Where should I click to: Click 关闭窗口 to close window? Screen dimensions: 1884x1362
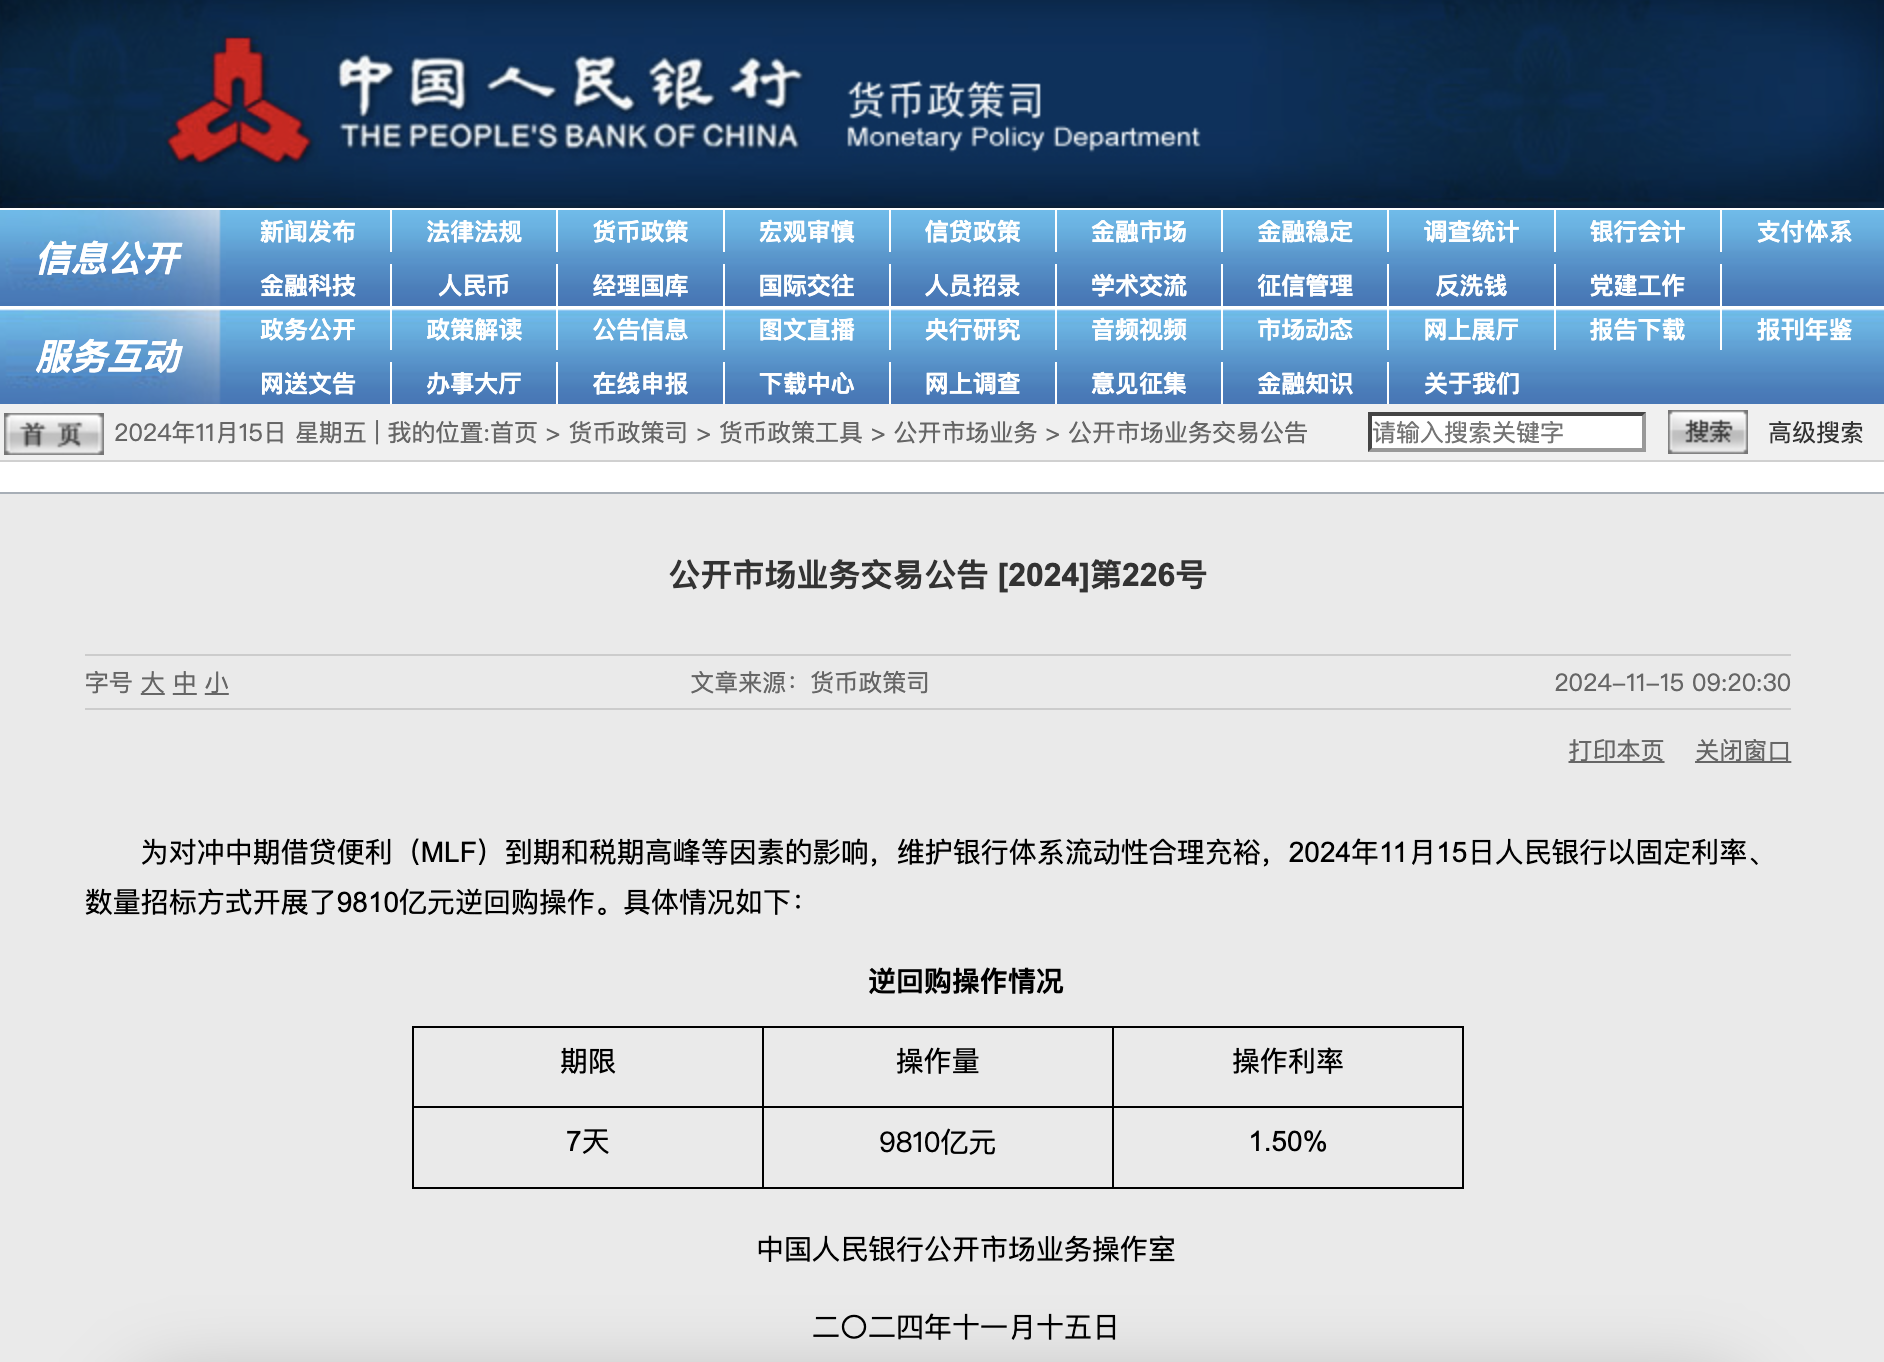1742,751
